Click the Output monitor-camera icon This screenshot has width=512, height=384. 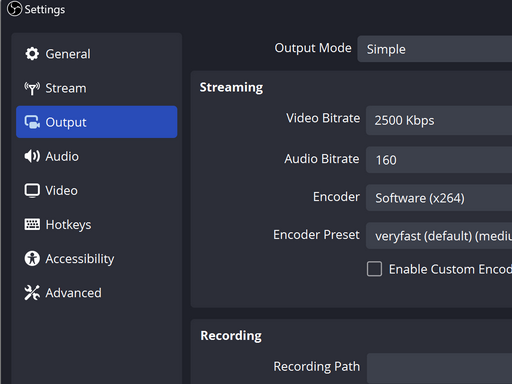coord(32,122)
